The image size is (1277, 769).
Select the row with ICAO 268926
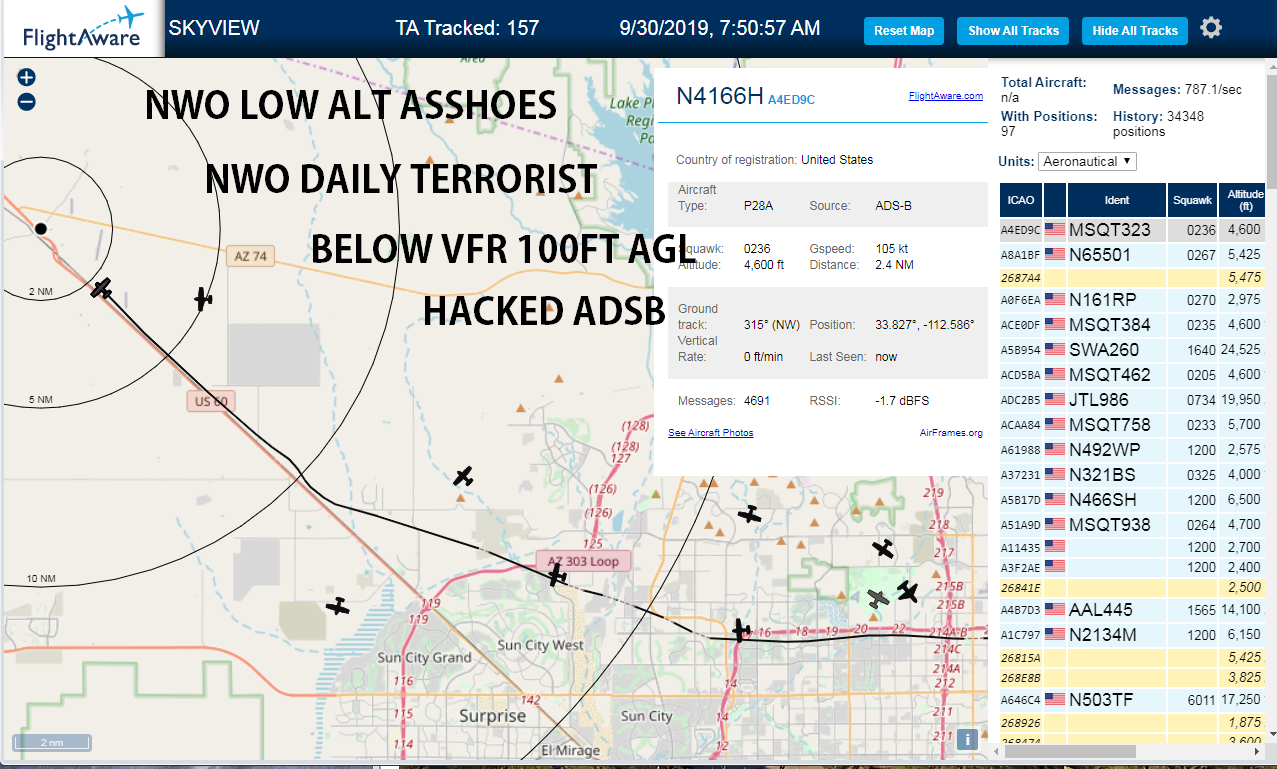pyautogui.click(x=1134, y=722)
